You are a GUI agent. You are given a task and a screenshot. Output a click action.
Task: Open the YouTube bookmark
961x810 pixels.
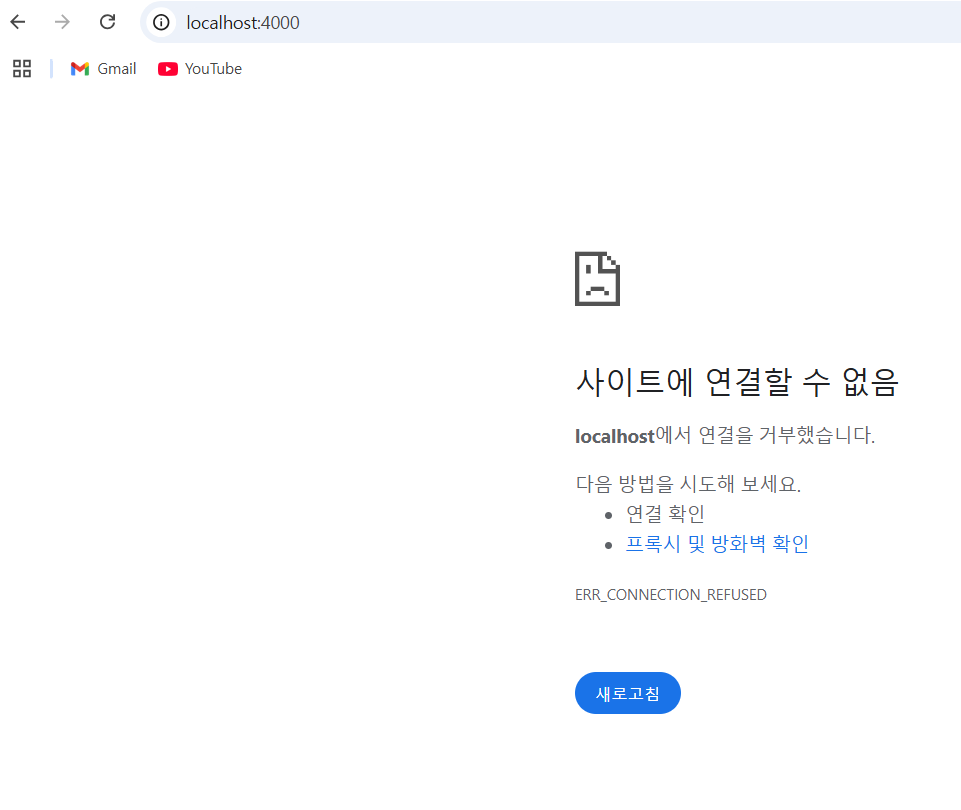tap(200, 69)
